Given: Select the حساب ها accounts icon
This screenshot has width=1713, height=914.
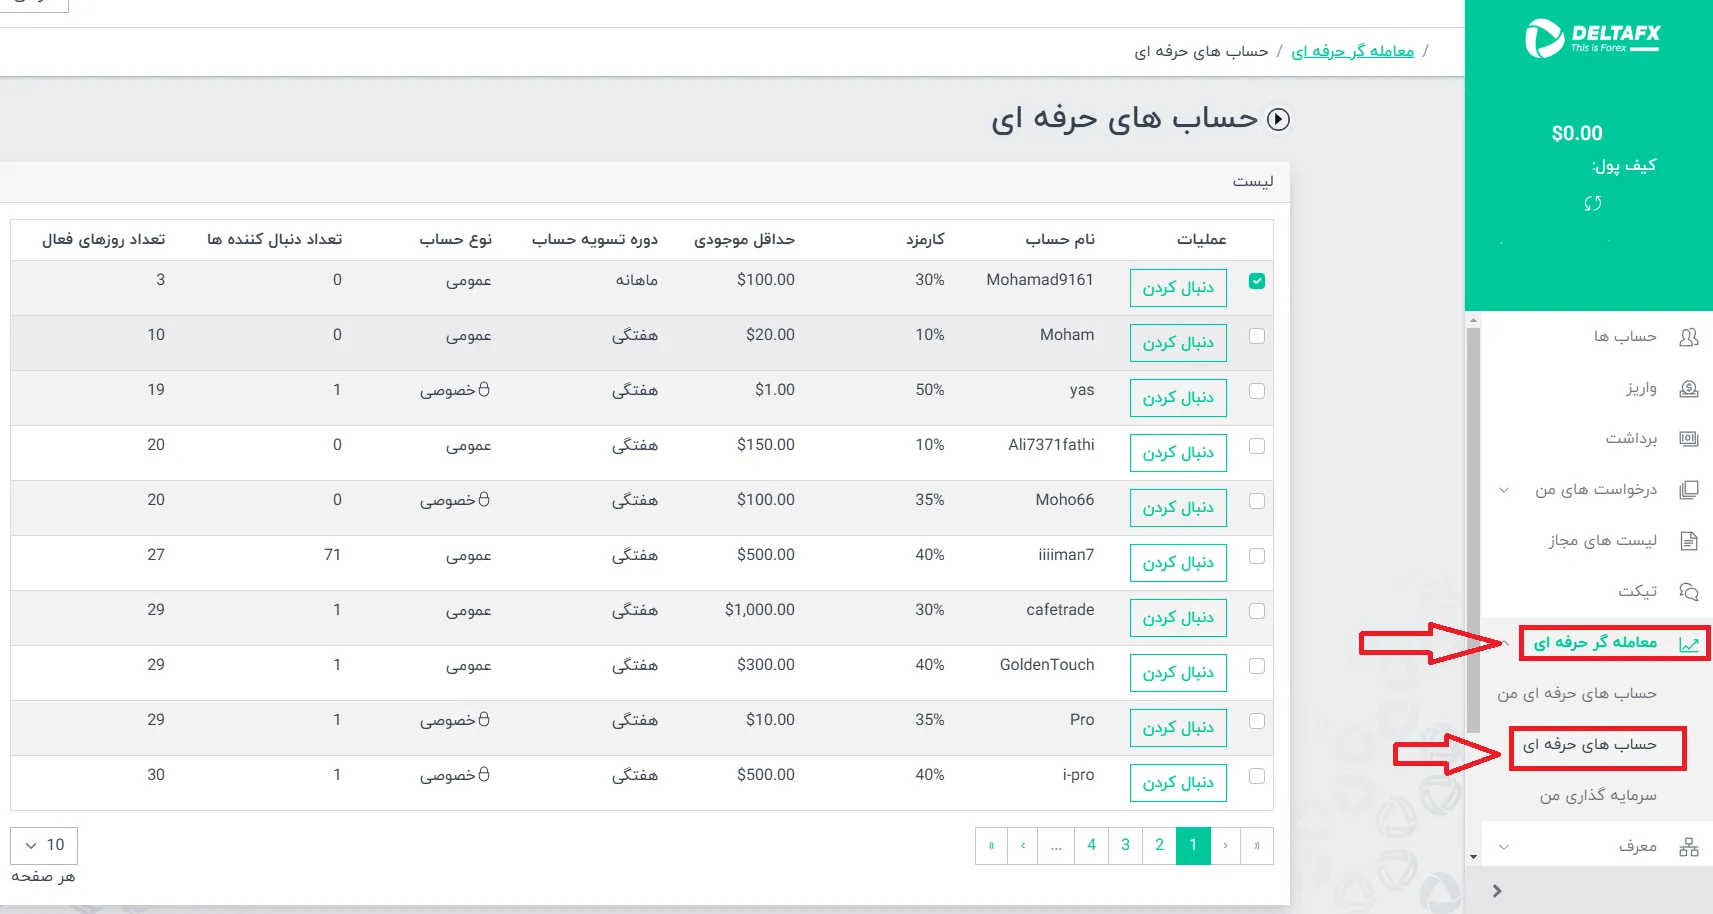Looking at the screenshot, I should coord(1689,337).
